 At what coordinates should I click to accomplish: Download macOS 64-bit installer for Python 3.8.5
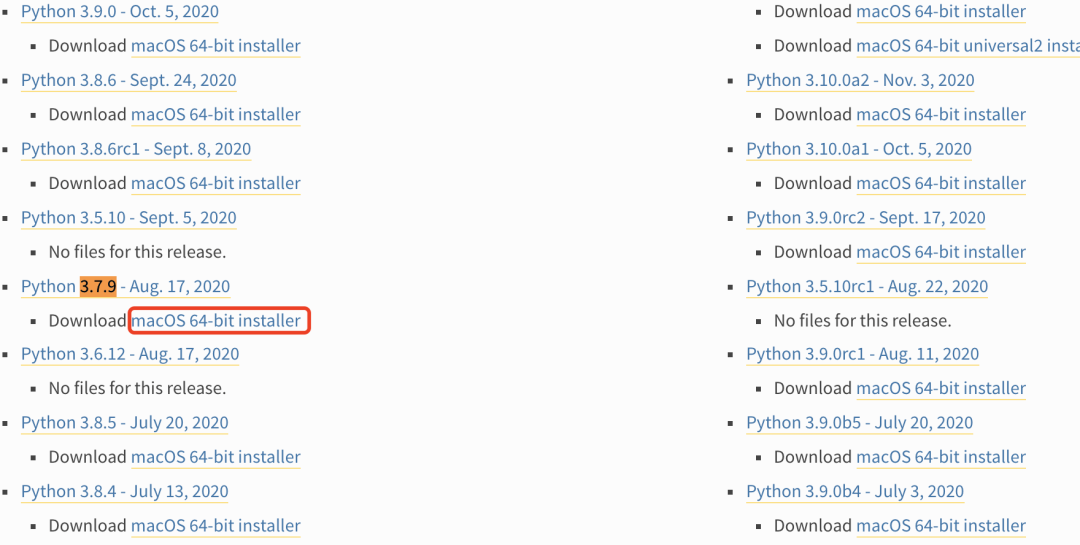click(216, 457)
